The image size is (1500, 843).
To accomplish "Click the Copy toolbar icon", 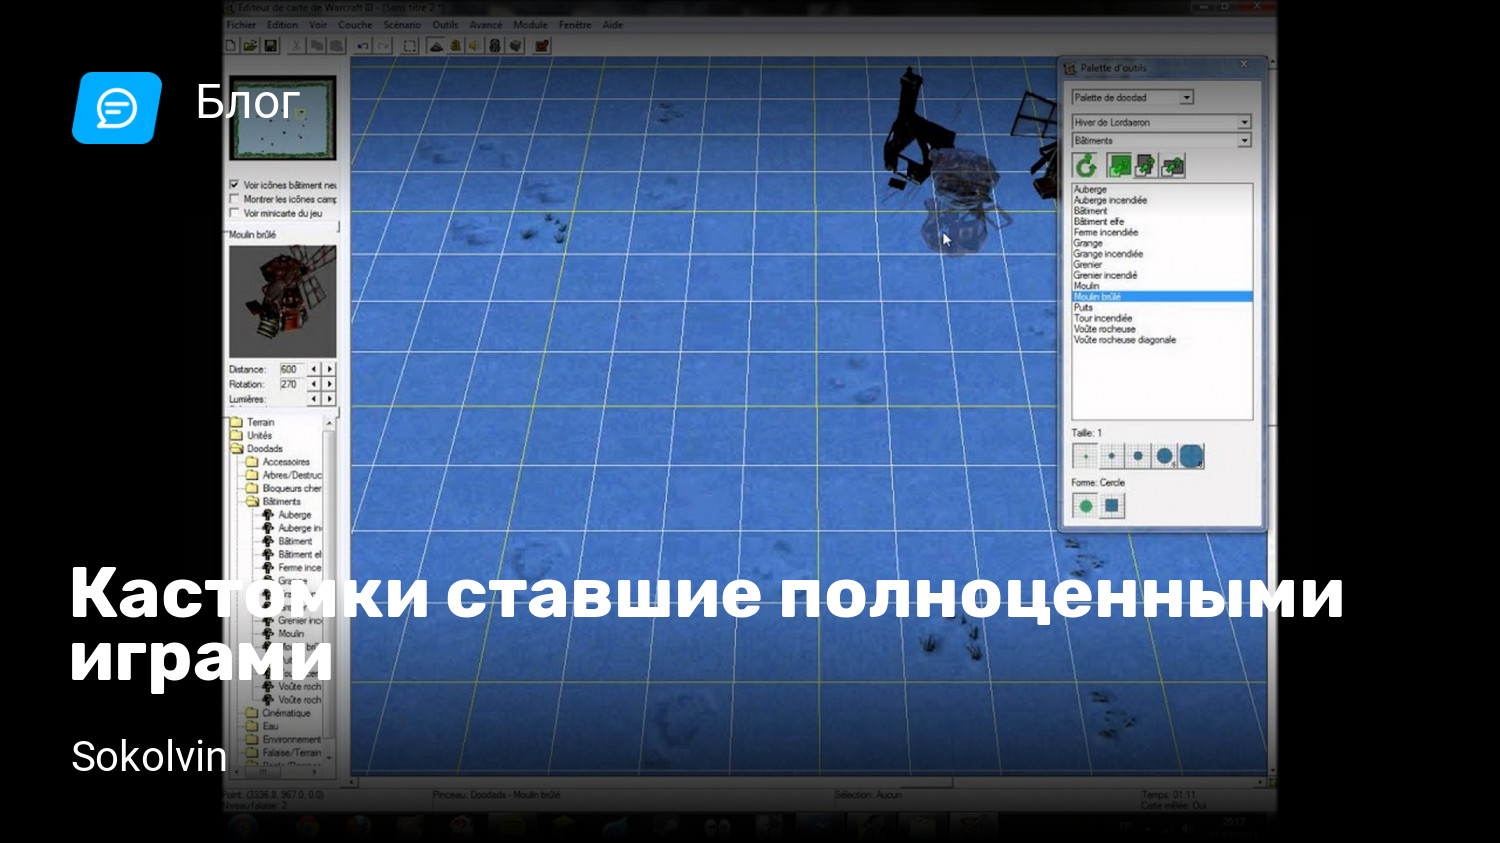I will click(317, 46).
